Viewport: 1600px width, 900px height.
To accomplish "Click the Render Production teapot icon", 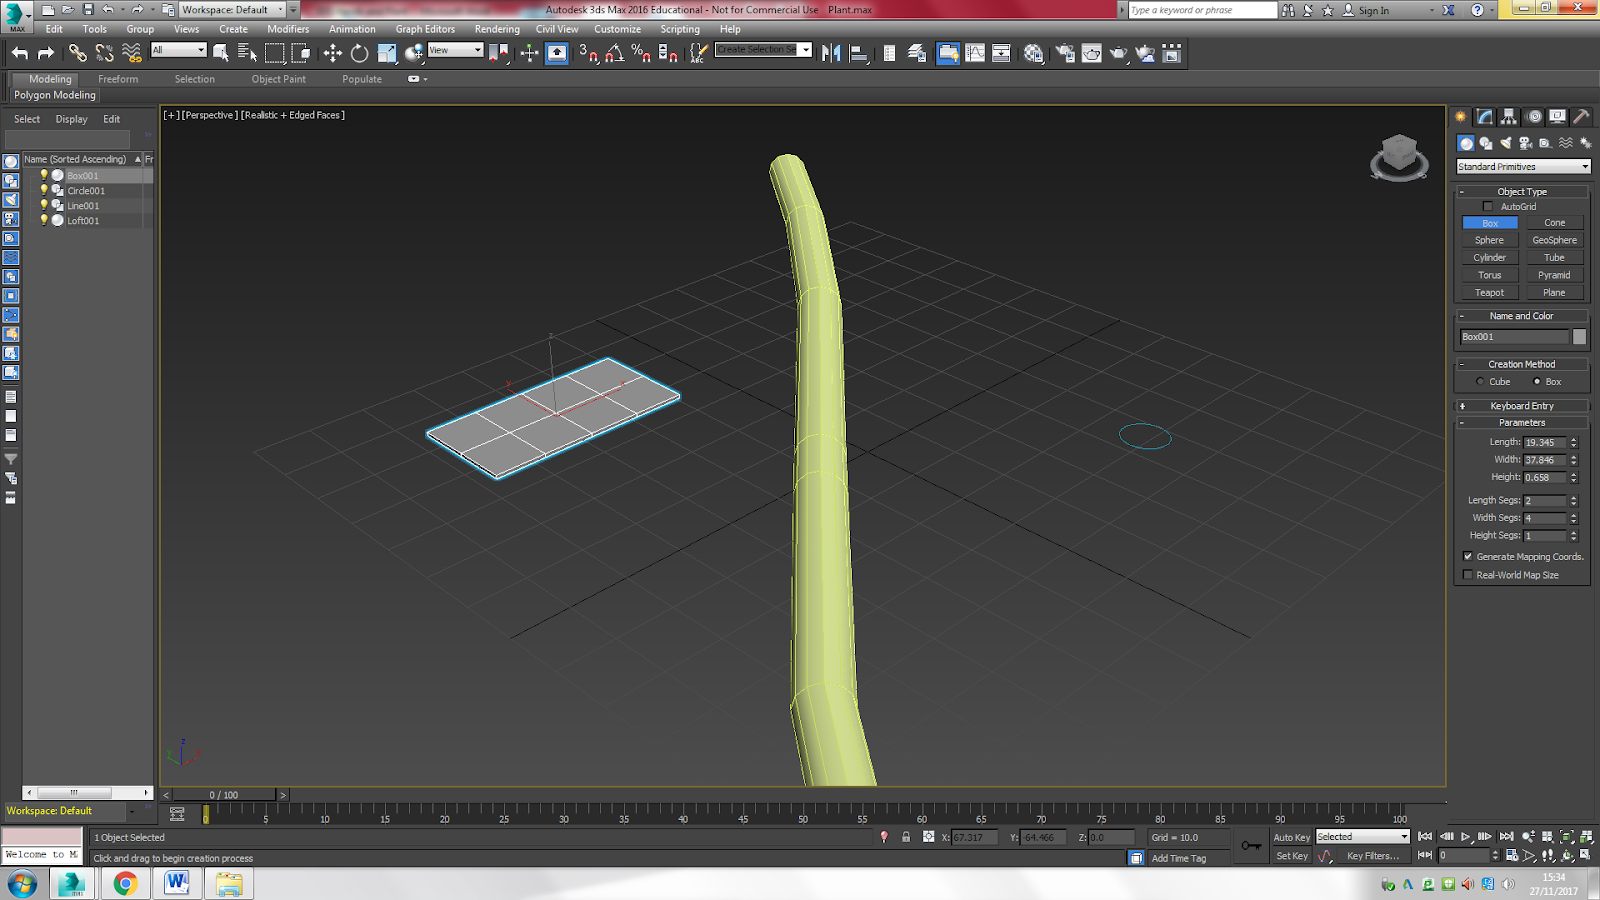I will 1119,53.
